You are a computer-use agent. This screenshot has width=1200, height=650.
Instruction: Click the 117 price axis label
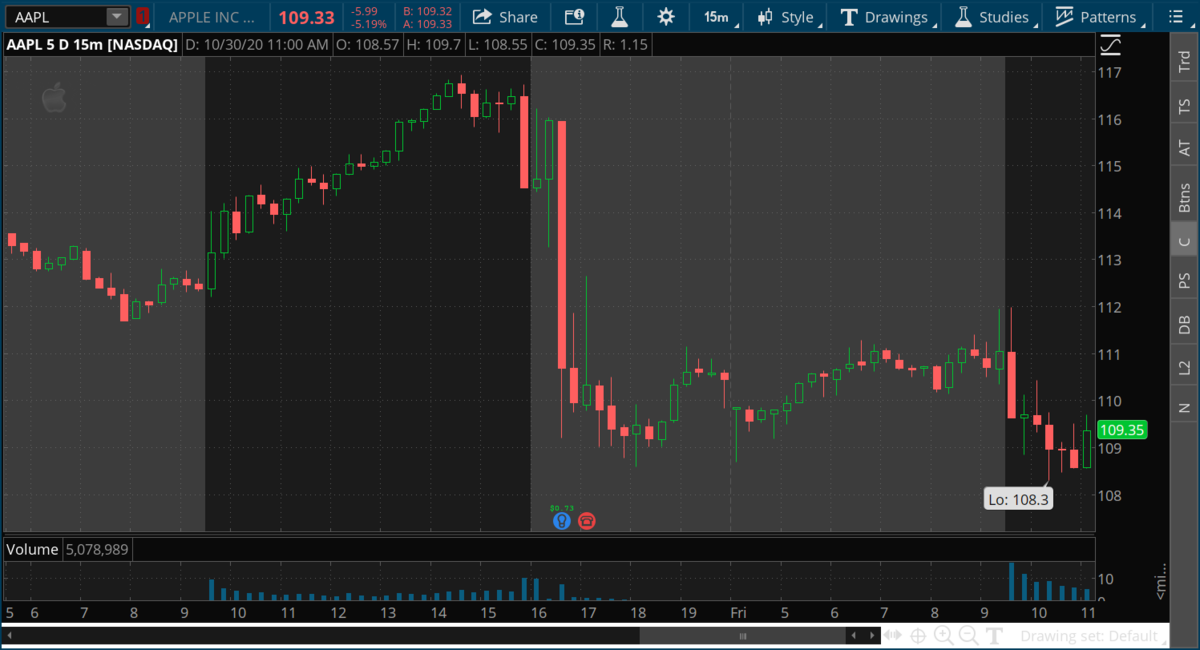tap(1109, 72)
